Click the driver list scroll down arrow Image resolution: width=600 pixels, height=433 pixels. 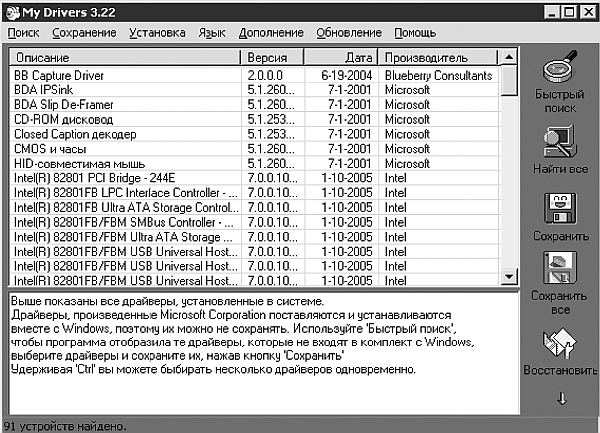click(x=509, y=276)
